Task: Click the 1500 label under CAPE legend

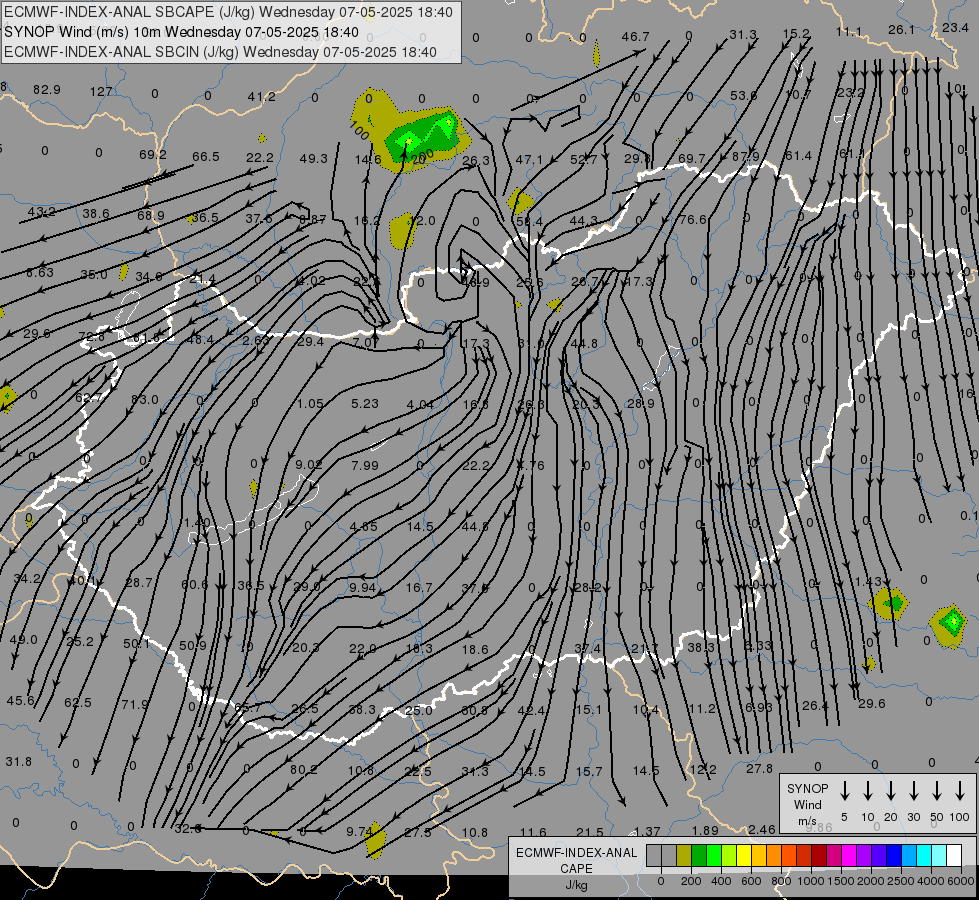Action: (840, 881)
